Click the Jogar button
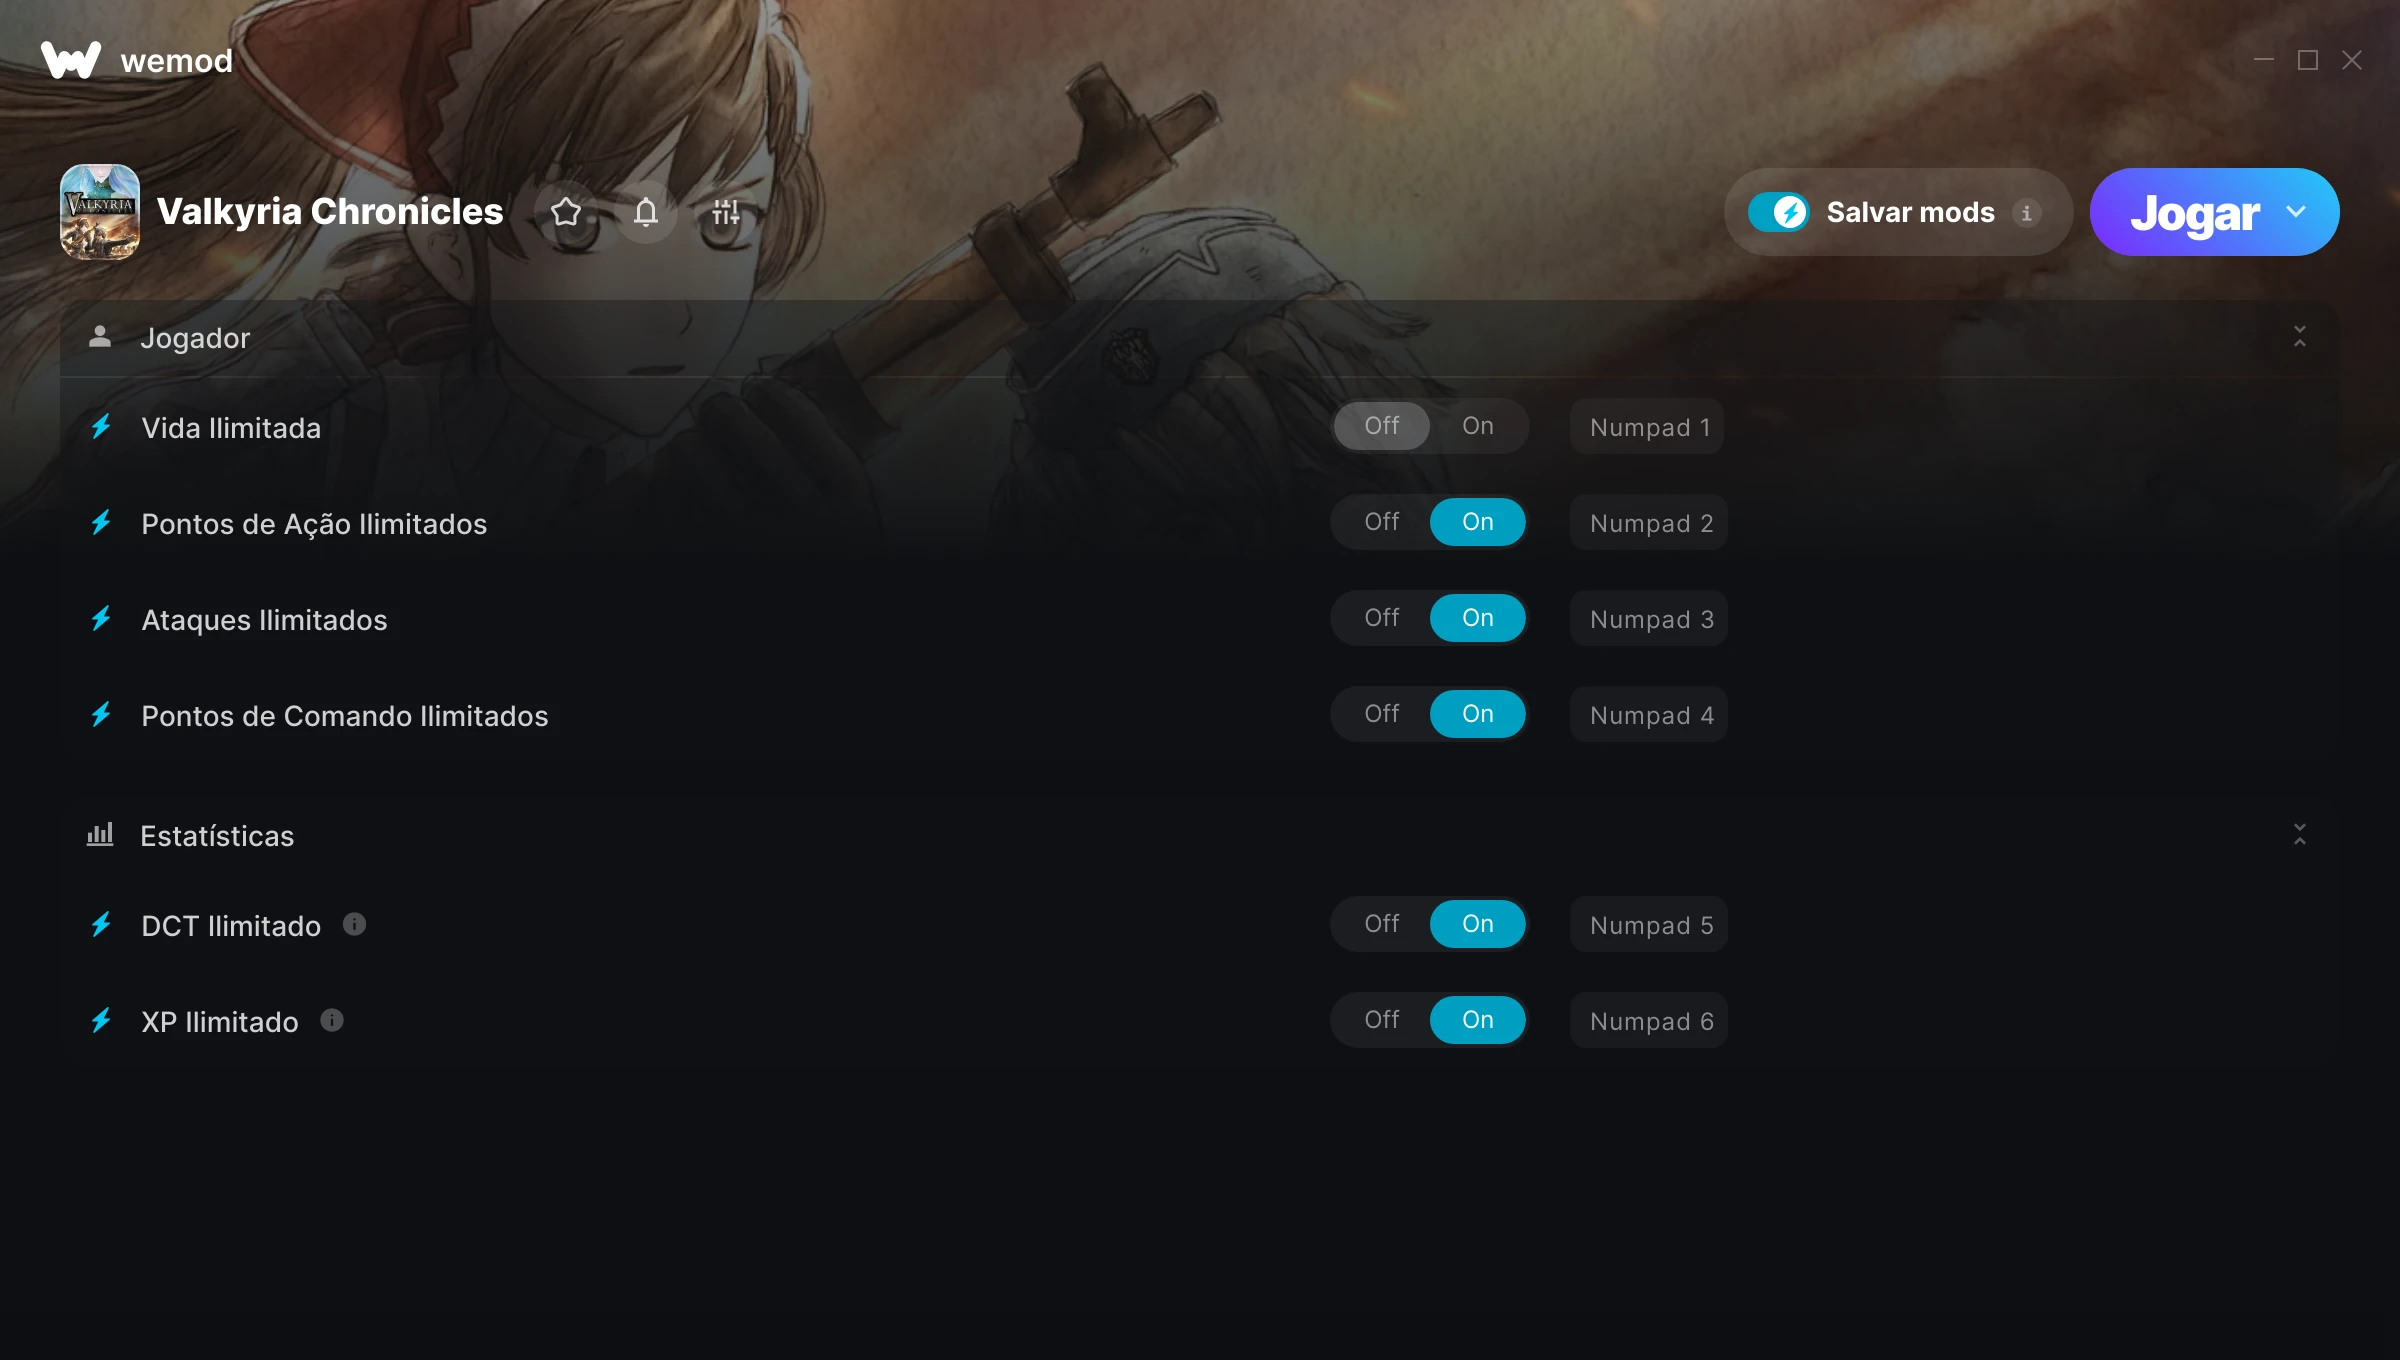The width and height of the screenshot is (2400, 1360). 2195,212
